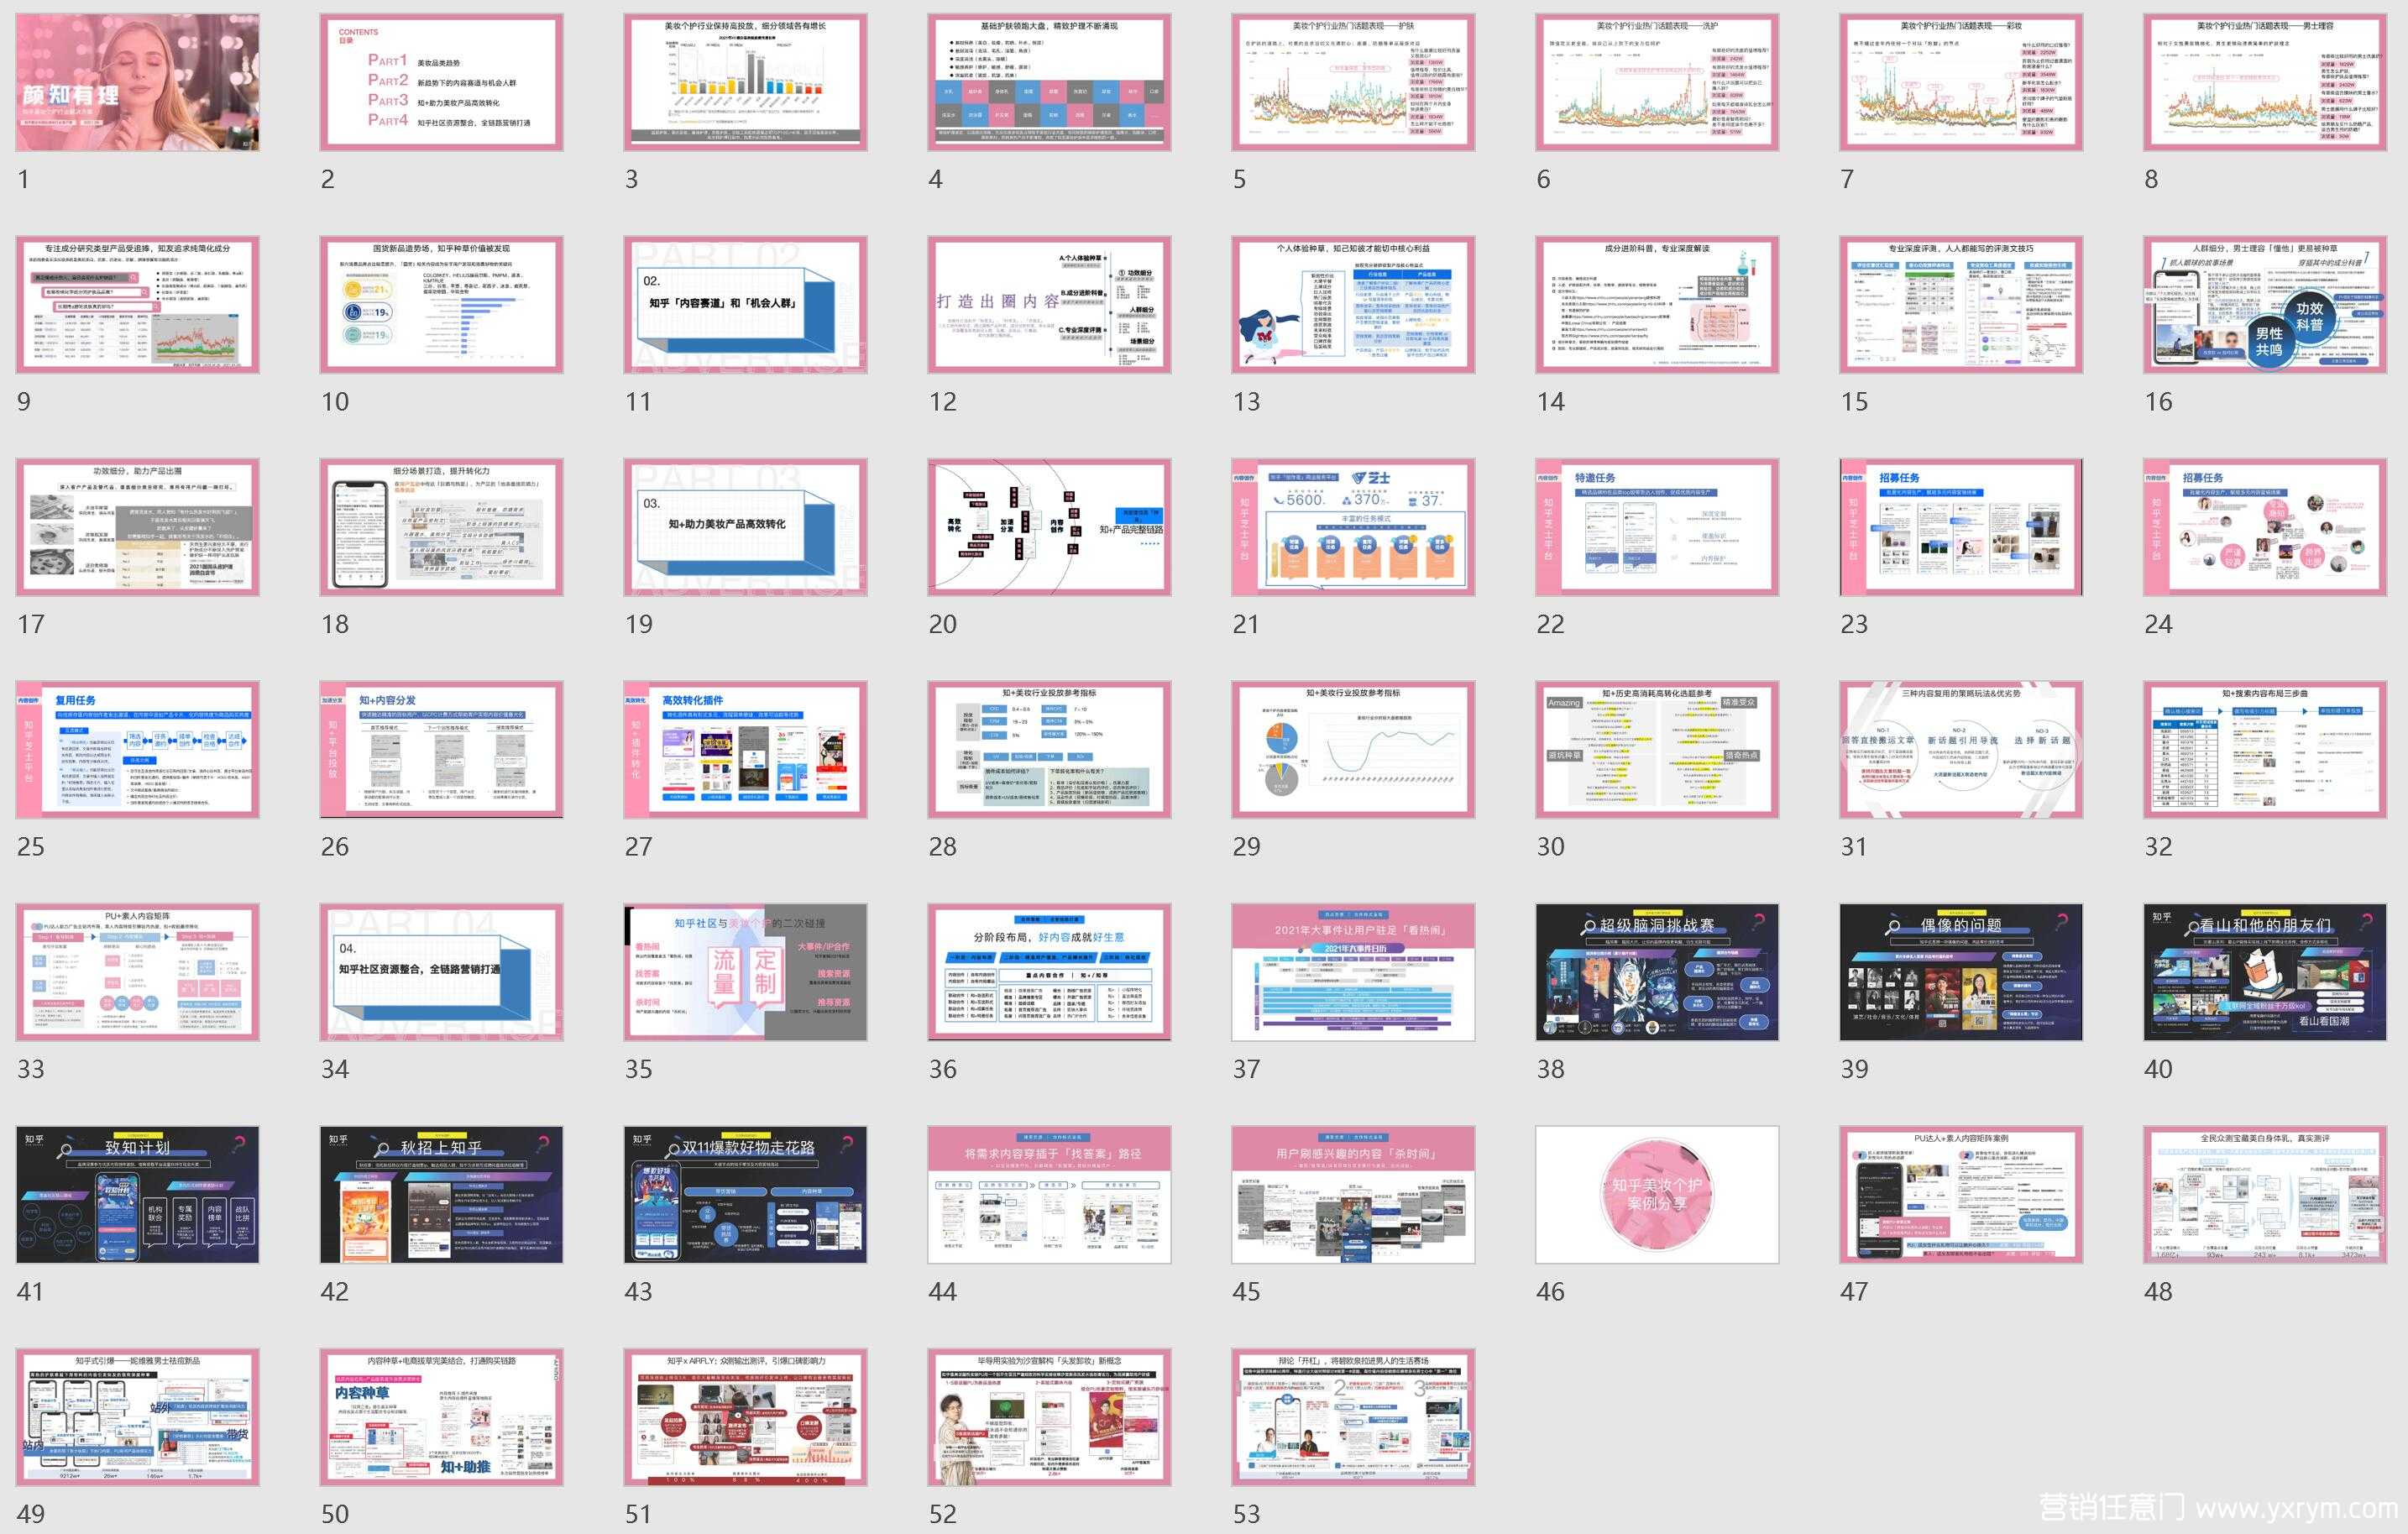
Task: Open slide 2 CONTENTS 目录 thumbnail
Action: point(441,82)
